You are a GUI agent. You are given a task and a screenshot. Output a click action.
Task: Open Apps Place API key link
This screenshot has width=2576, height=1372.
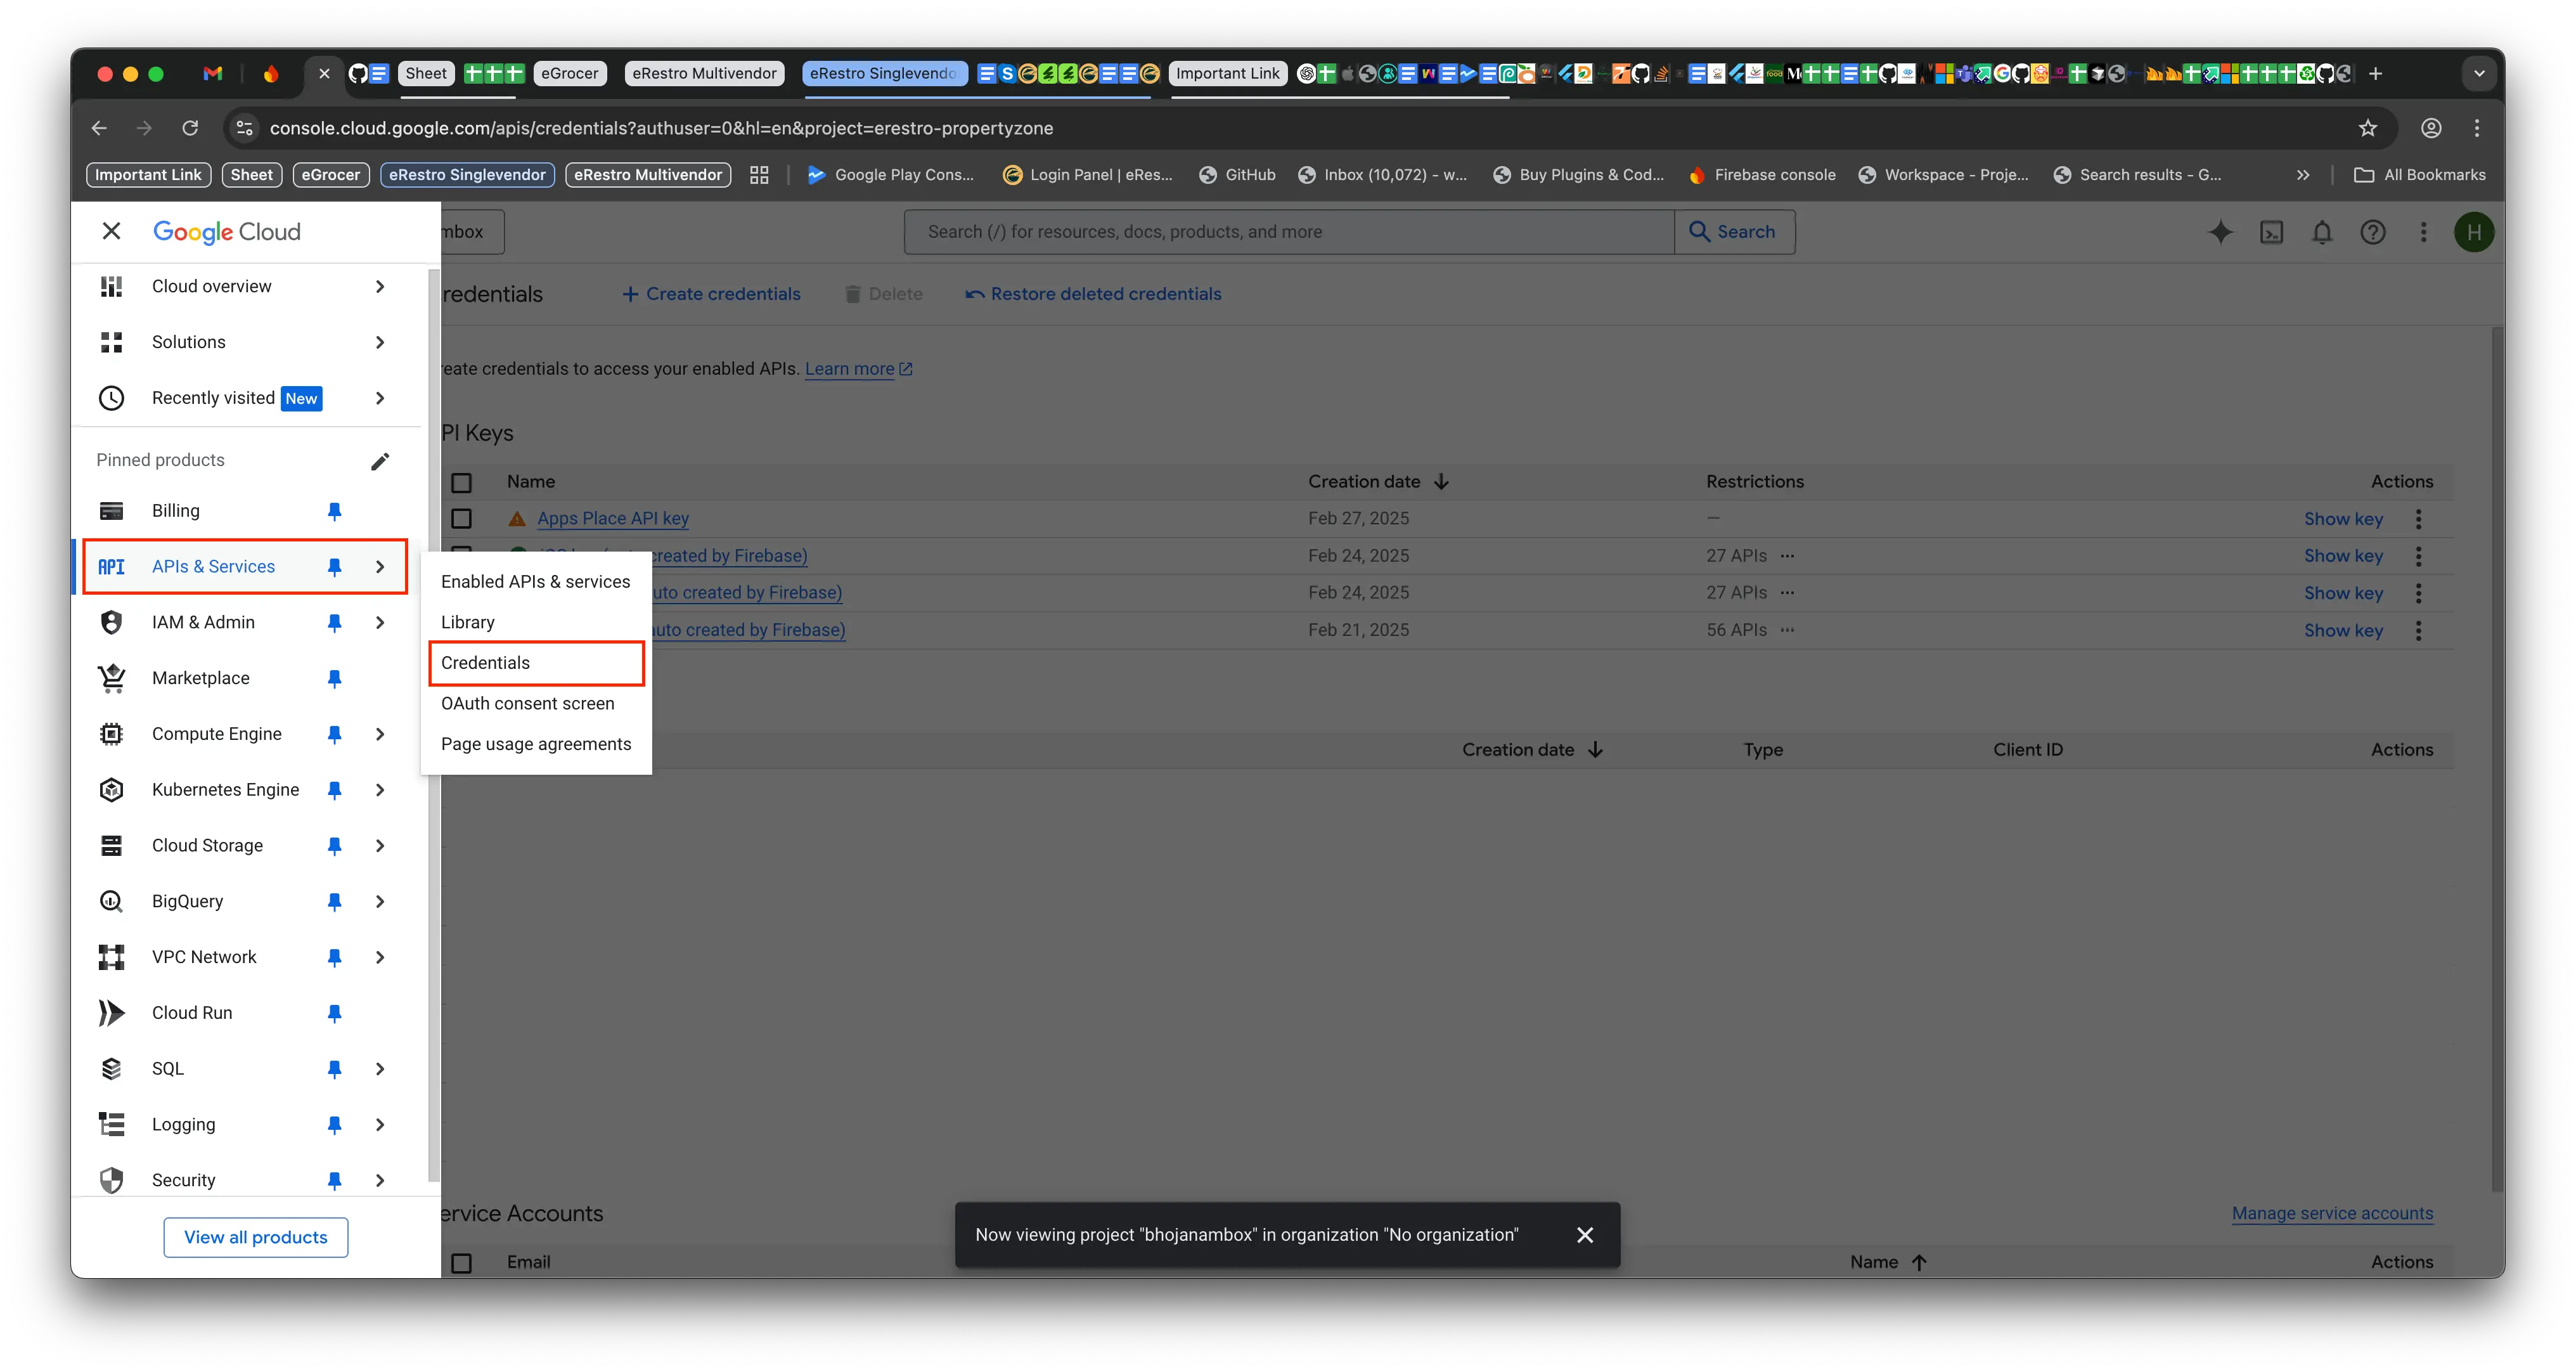click(x=613, y=518)
